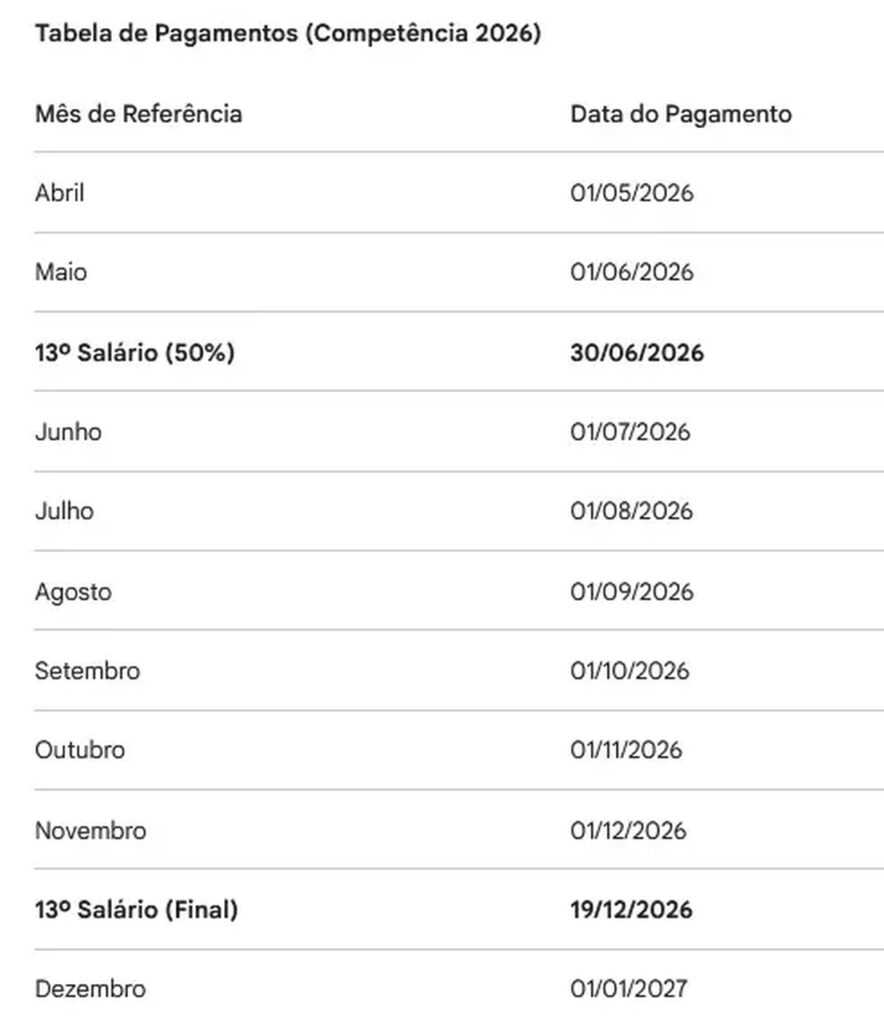Screen dimensions: 884x1024
Task: Click the date 01/08/2026
Action: (x=631, y=511)
